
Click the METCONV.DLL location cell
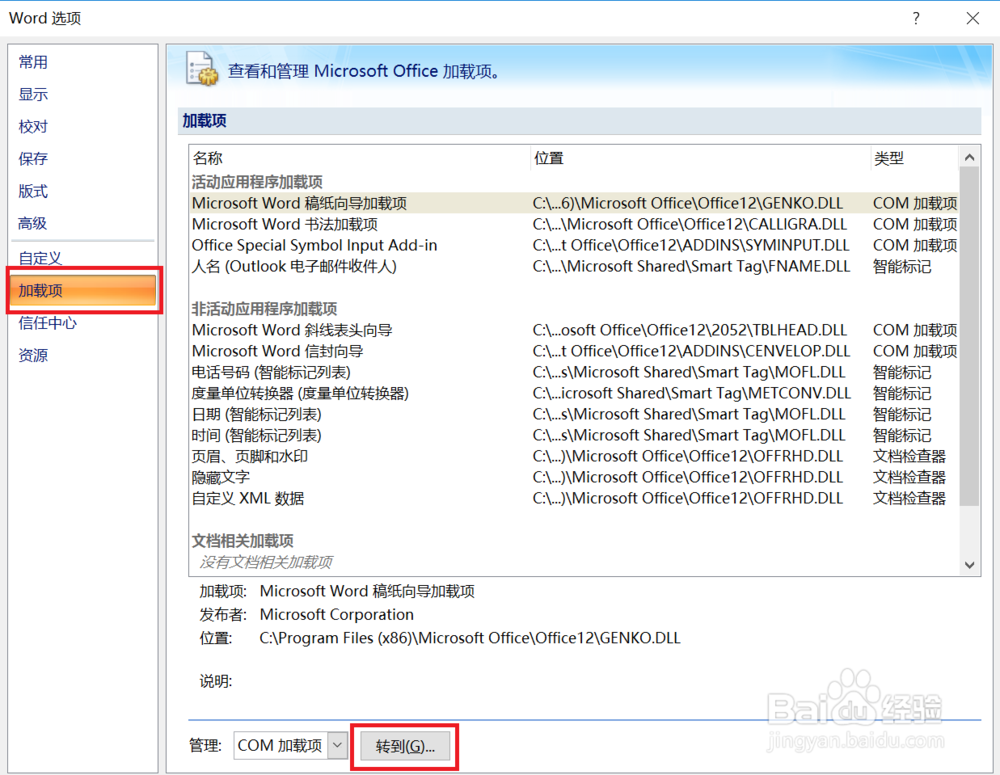(x=691, y=393)
